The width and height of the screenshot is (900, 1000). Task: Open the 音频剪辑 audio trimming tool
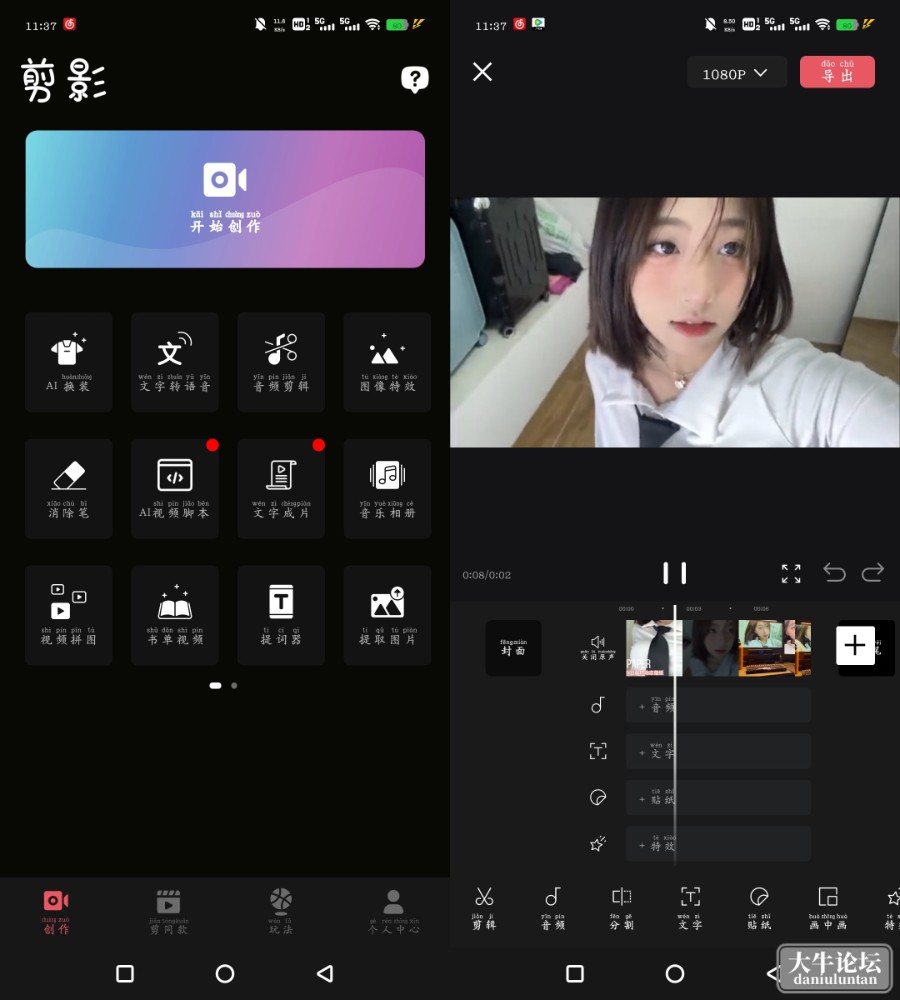281,362
